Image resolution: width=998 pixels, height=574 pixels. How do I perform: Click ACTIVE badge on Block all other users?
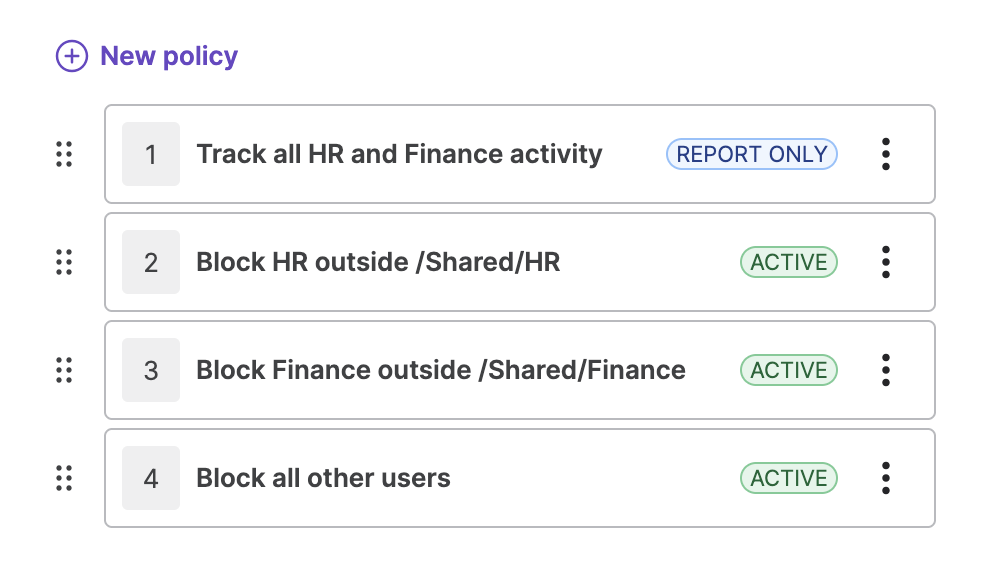click(789, 478)
